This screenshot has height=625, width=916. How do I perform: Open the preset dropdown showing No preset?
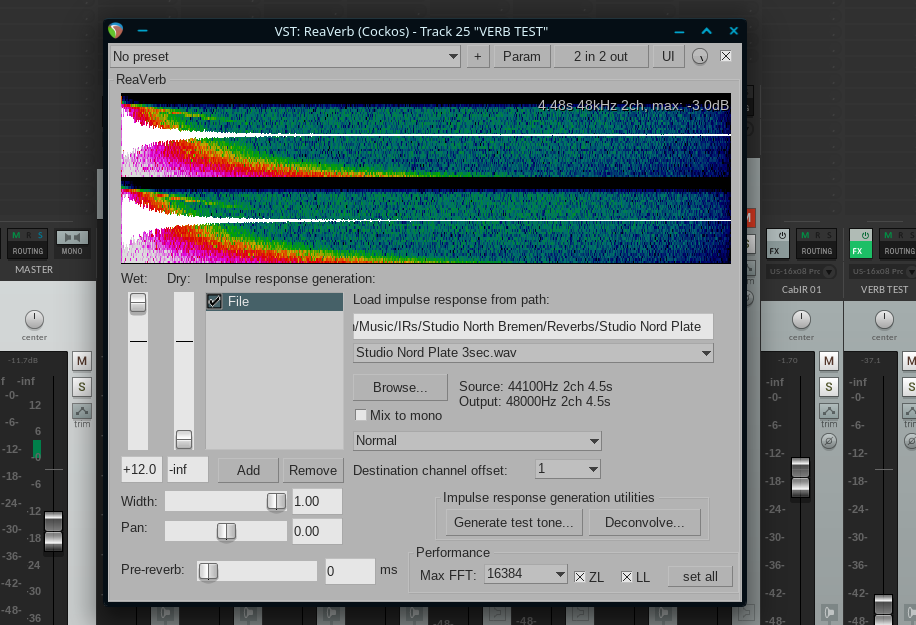click(x=286, y=57)
